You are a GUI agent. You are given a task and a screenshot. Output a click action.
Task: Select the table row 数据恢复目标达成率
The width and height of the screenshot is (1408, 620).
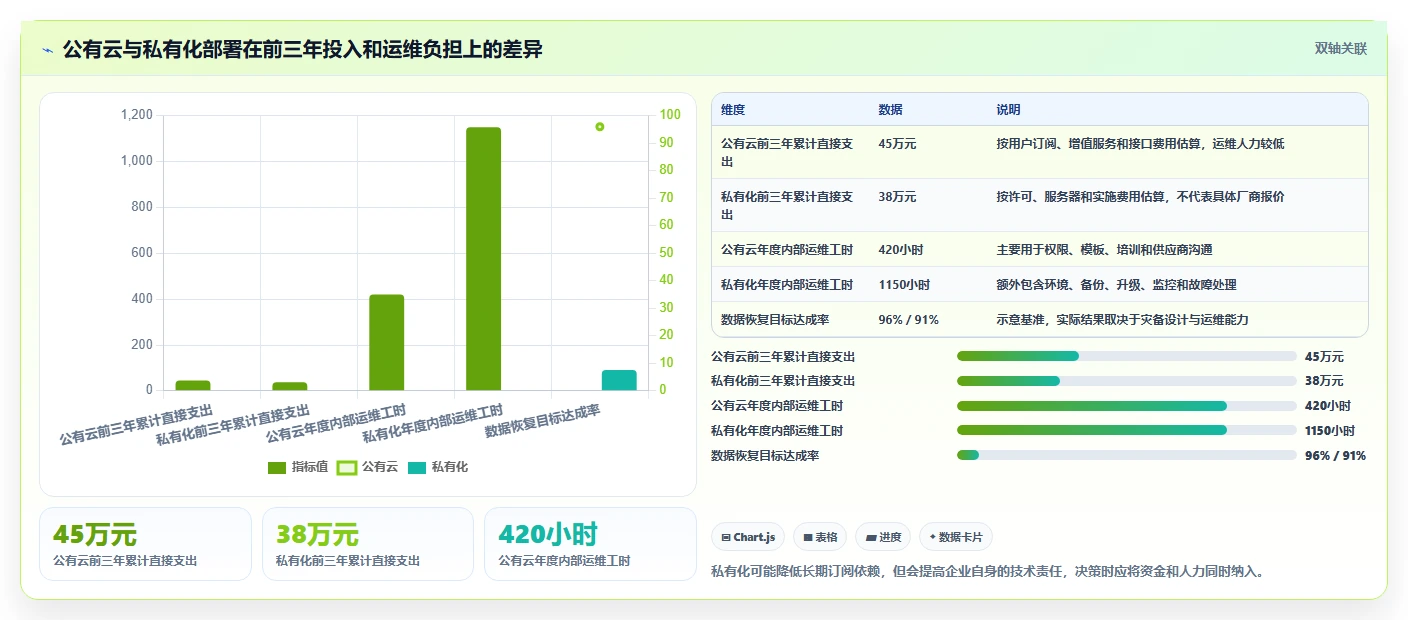point(1039,319)
